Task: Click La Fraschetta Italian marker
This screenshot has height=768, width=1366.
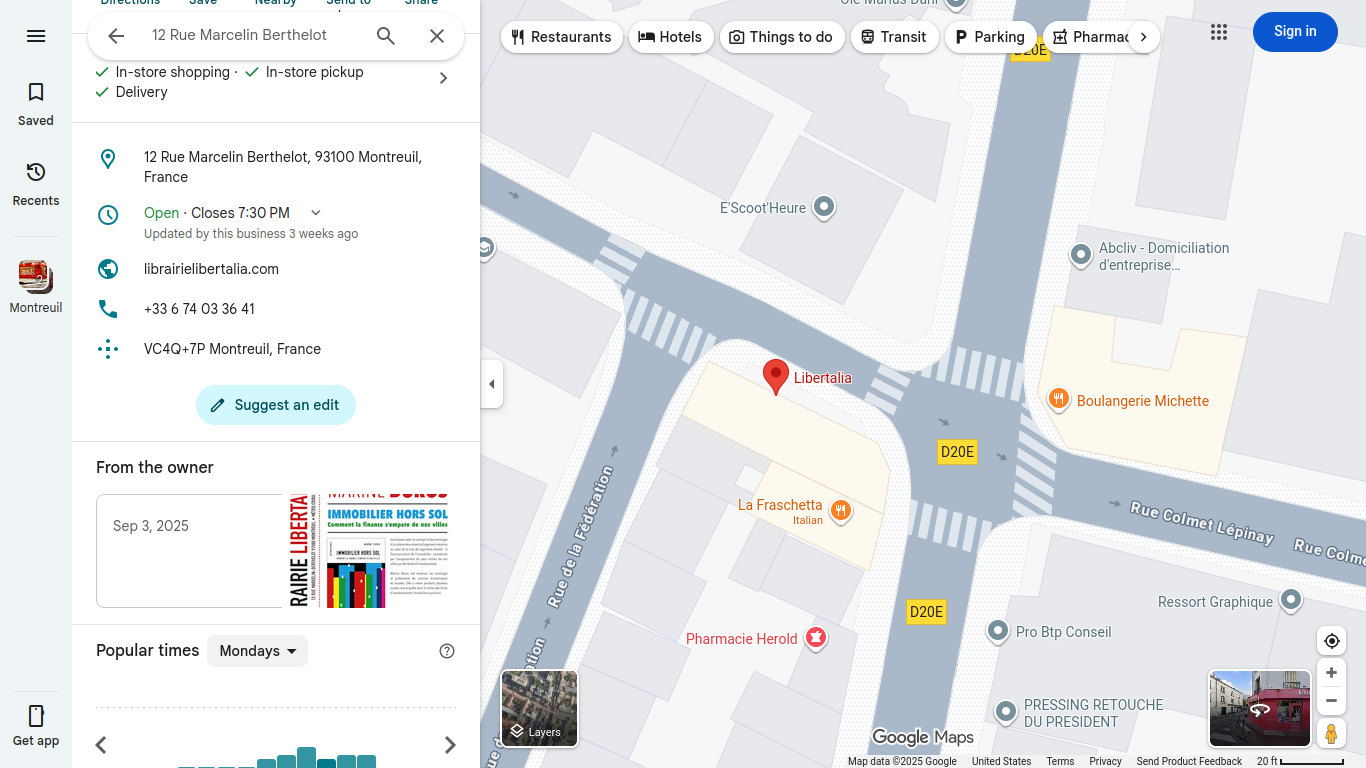Action: [840, 511]
